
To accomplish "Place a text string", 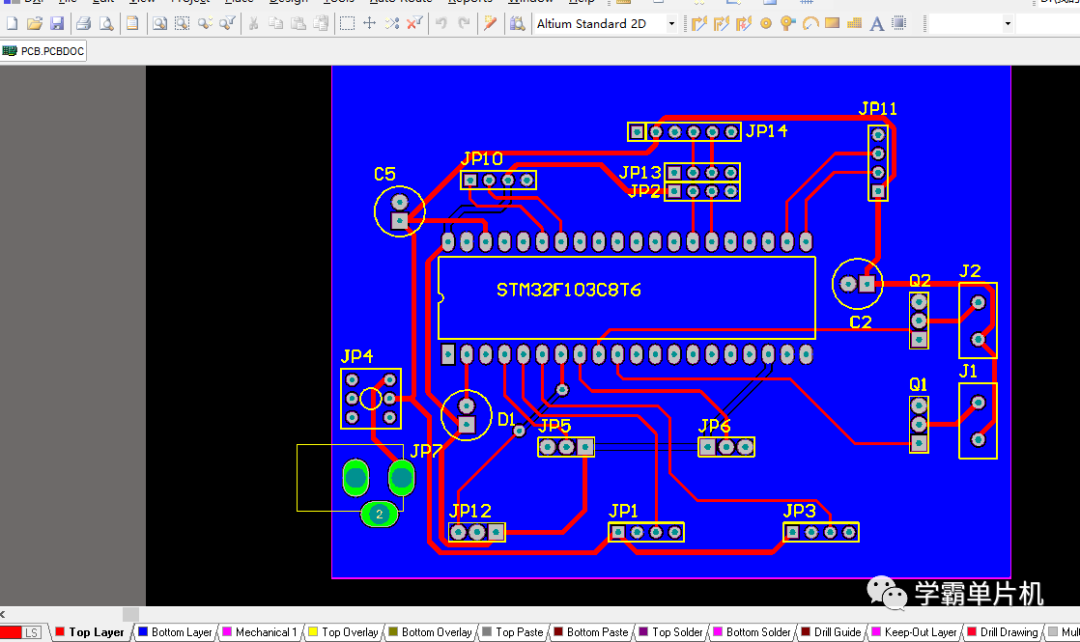I will (876, 24).
